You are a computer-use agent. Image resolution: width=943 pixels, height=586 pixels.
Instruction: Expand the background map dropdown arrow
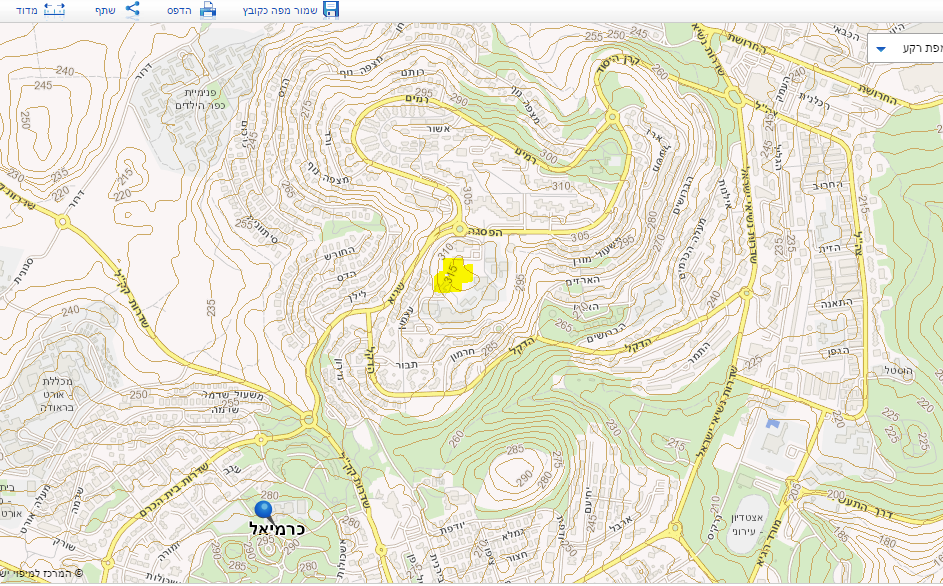(x=881, y=49)
